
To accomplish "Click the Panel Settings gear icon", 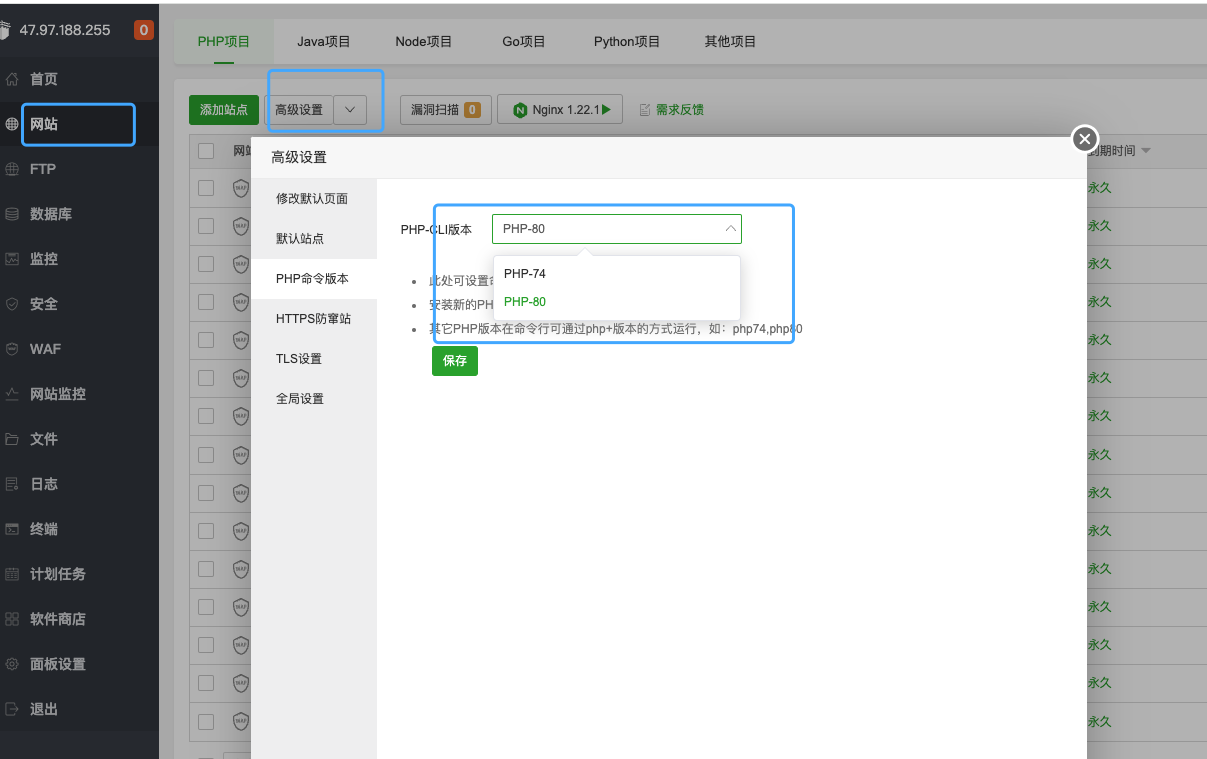I will point(12,664).
